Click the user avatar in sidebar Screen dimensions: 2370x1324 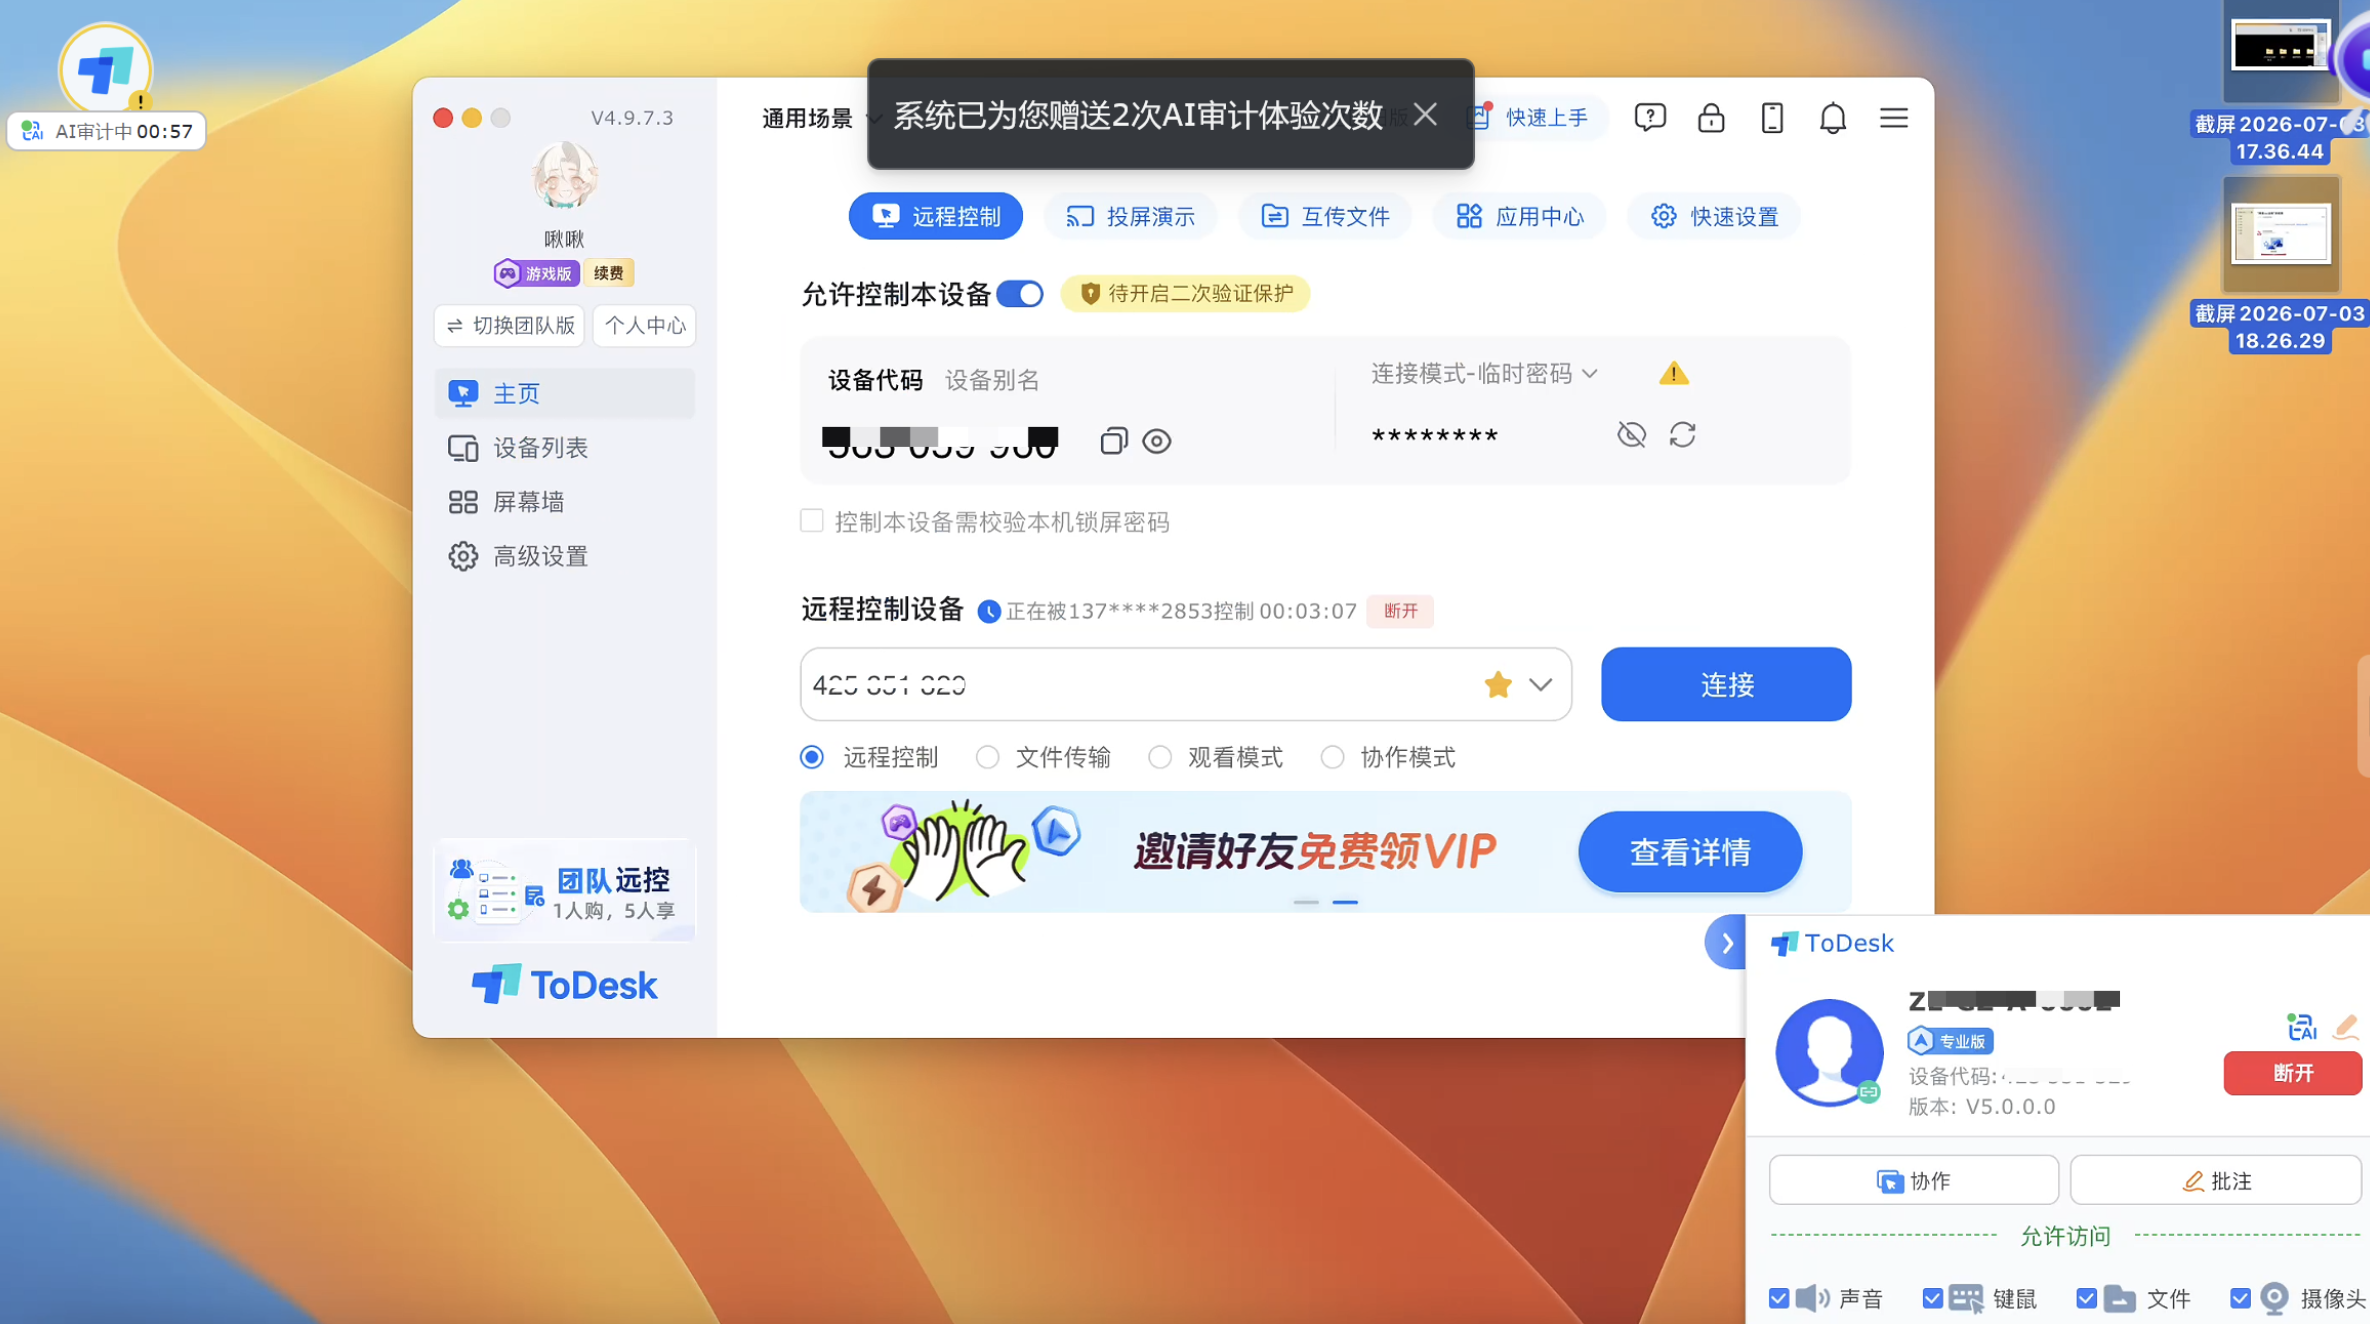[564, 176]
